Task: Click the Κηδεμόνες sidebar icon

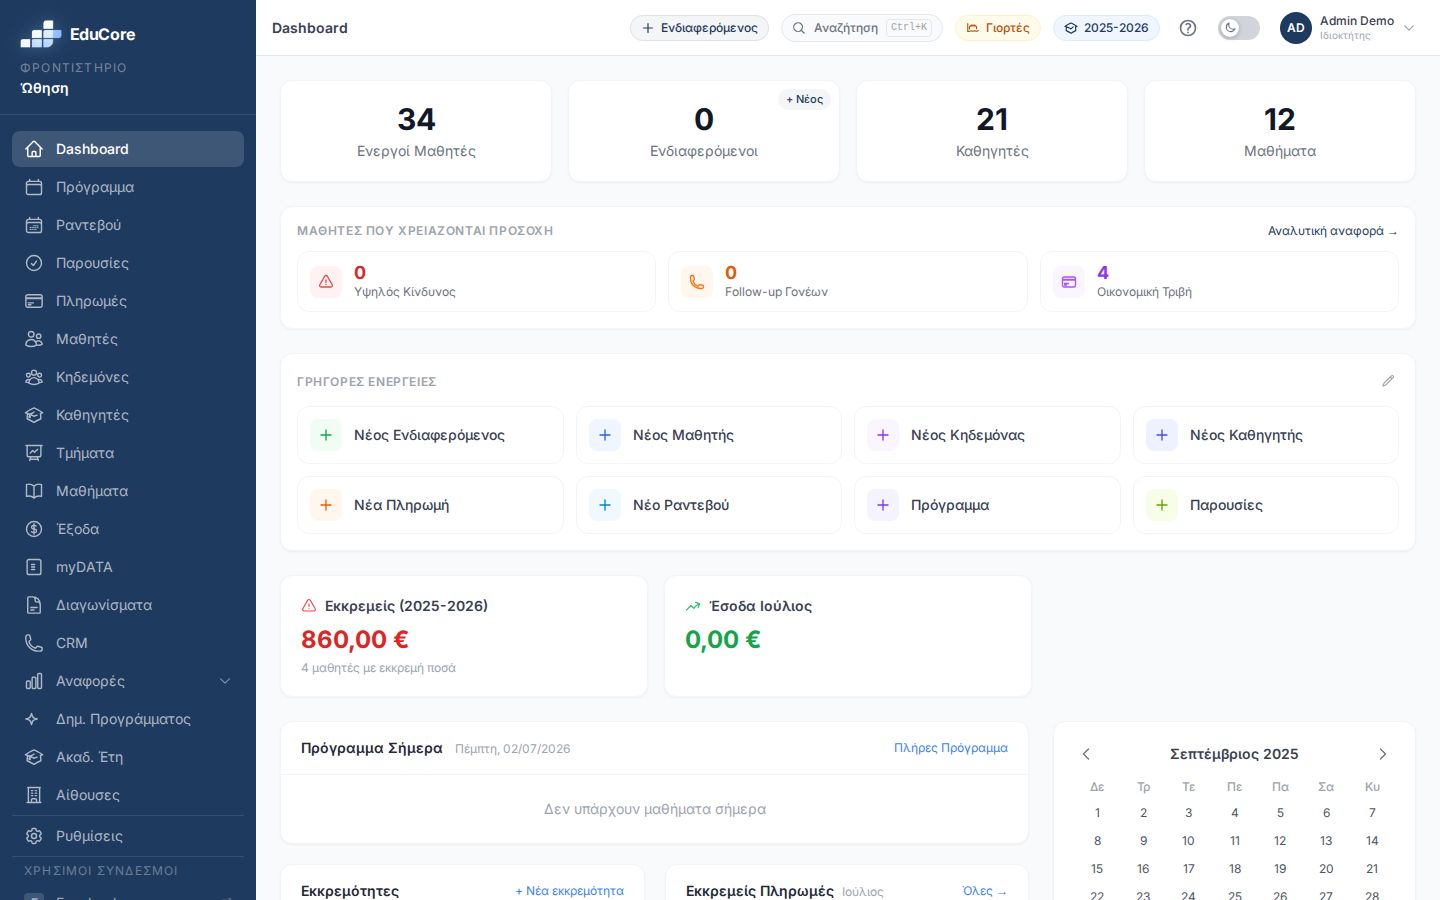Action: (x=34, y=377)
